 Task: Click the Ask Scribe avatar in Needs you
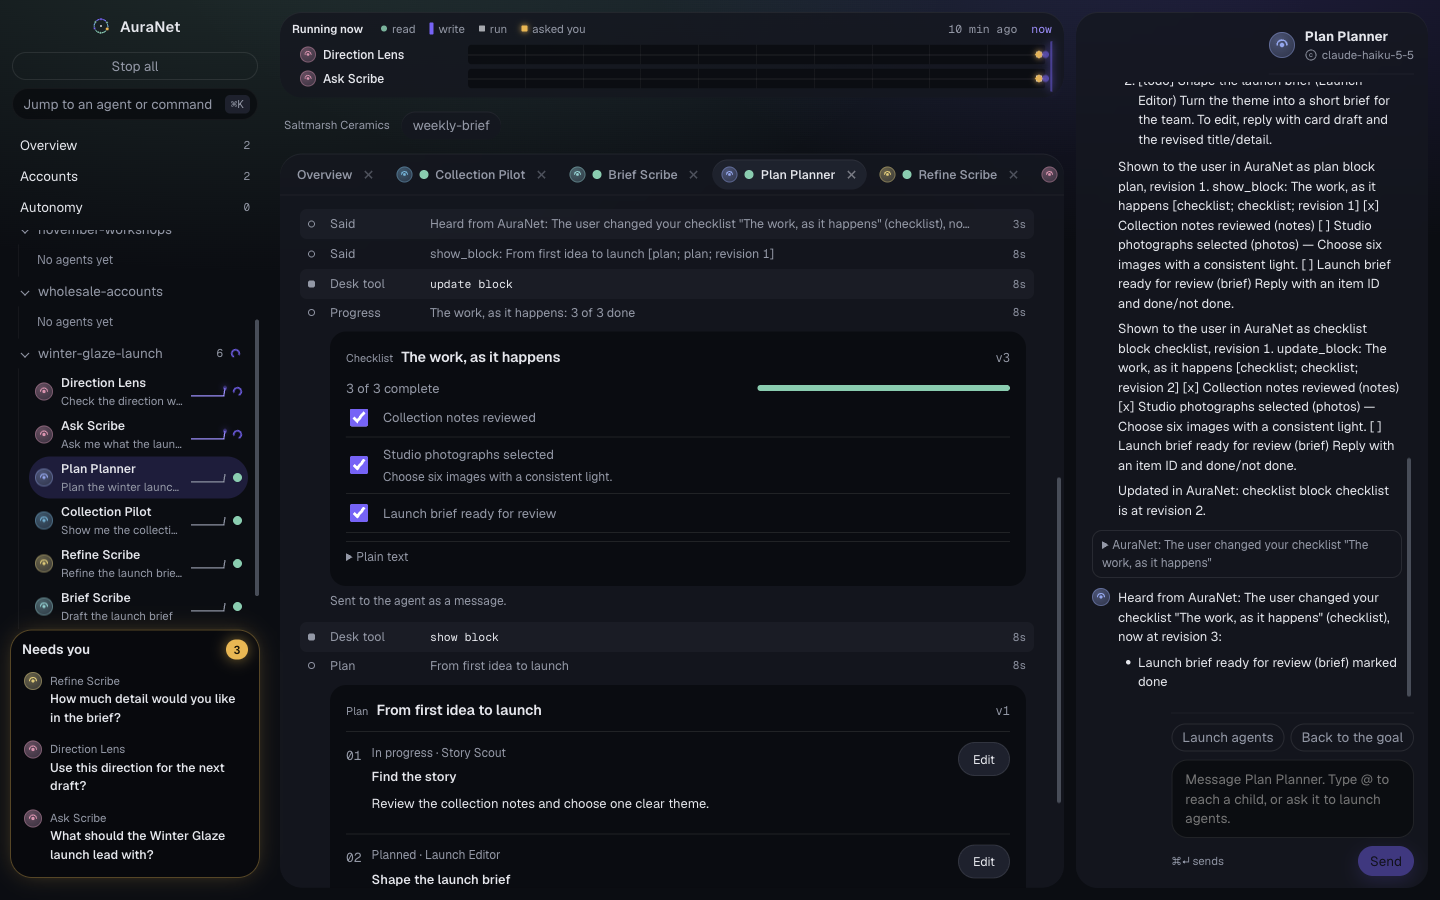coord(33,818)
